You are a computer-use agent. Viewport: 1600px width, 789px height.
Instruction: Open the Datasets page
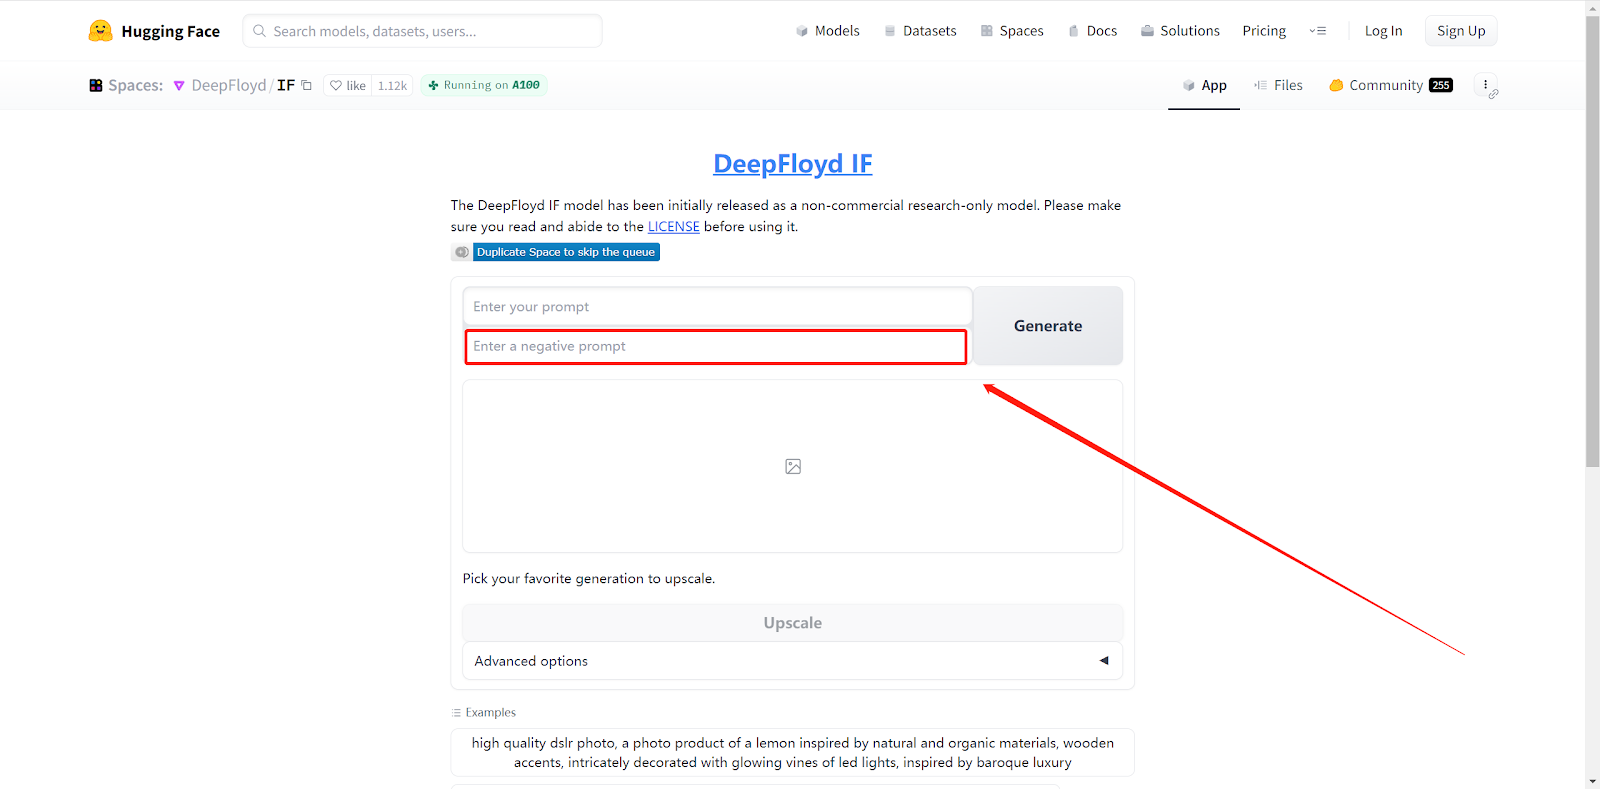(x=920, y=31)
